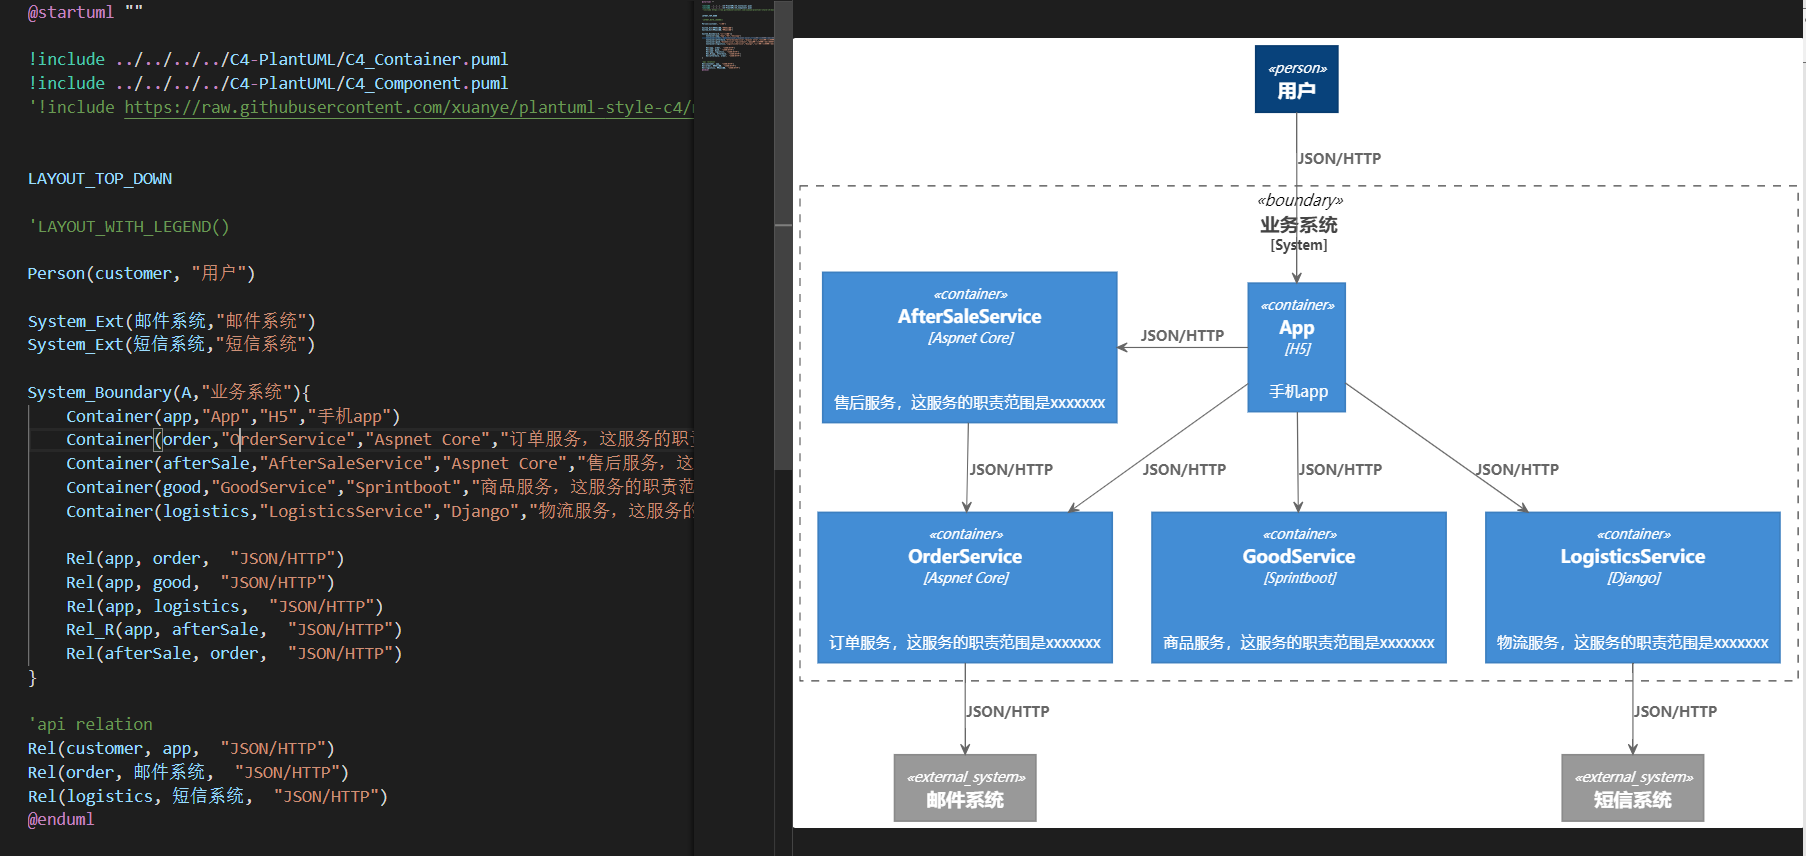Viewport: 1806px width, 856px height.
Task: Click the Container(logistics,"LogisticsService") line
Action: coord(379,511)
